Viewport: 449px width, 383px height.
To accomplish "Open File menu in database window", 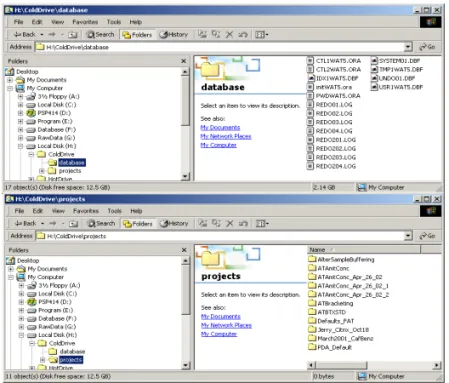I will (18, 22).
